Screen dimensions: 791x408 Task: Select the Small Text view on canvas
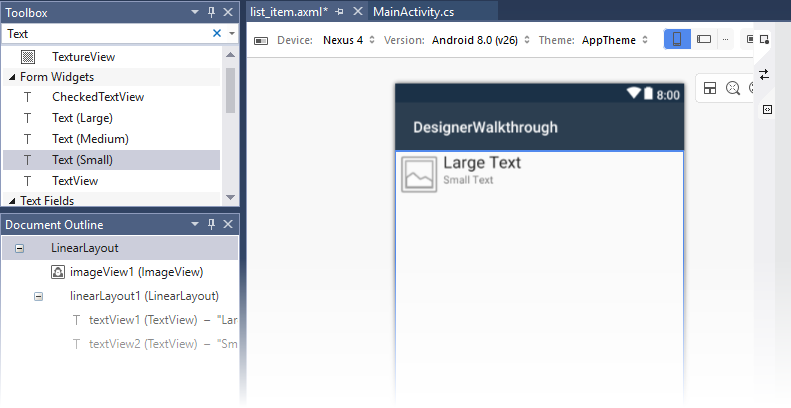click(x=468, y=180)
